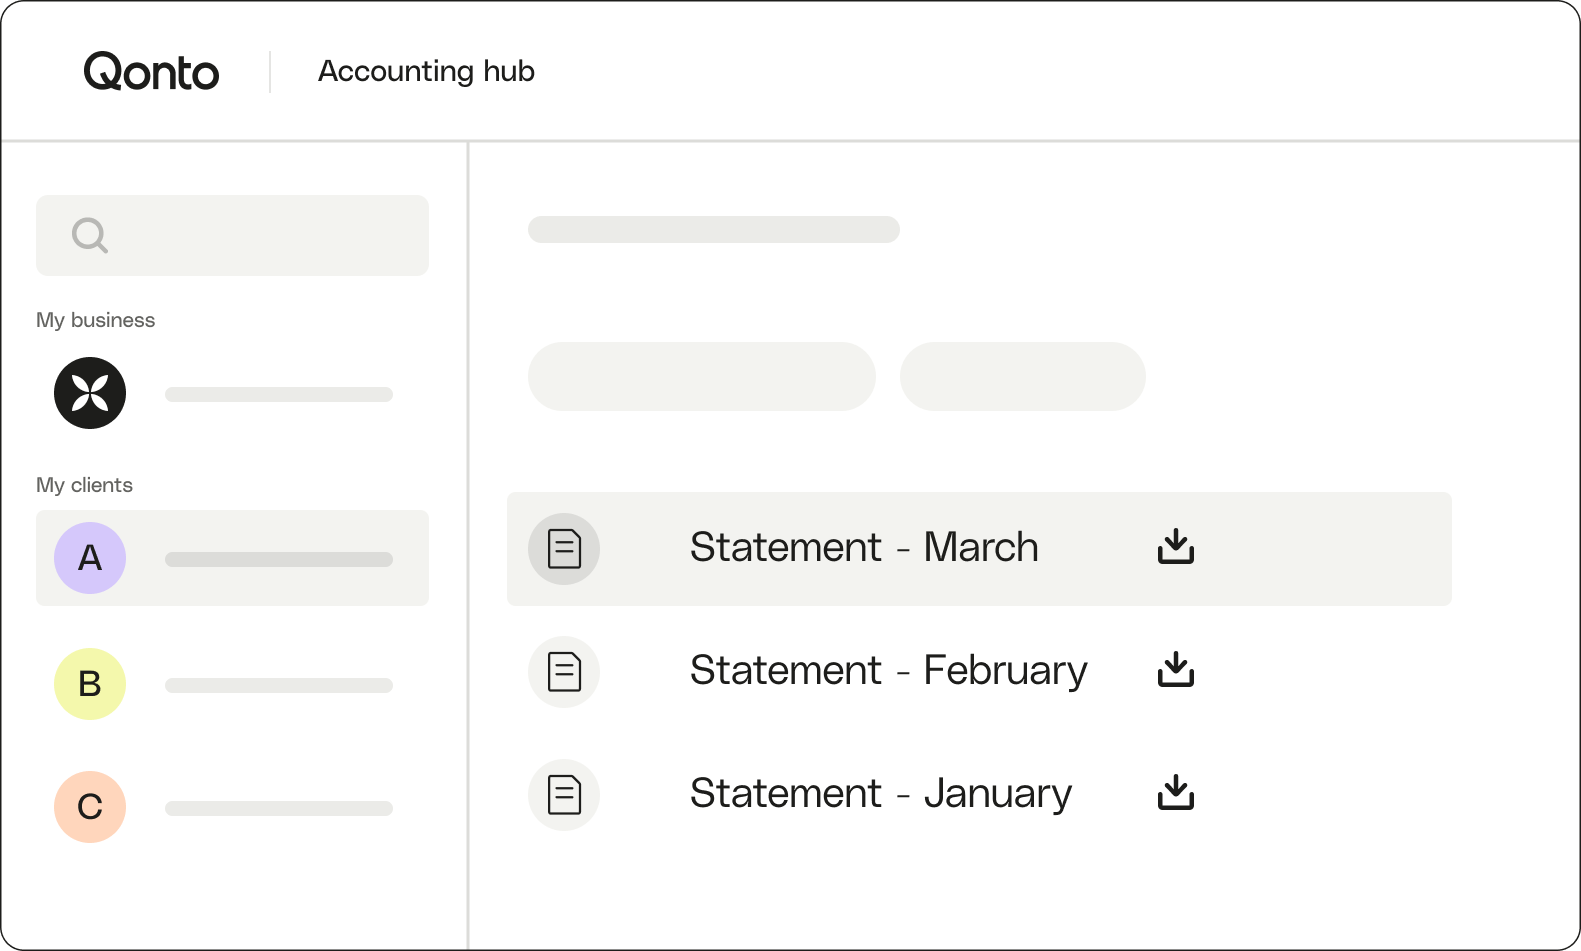Open the Statement - February row
1581x951 pixels.
coord(979,671)
